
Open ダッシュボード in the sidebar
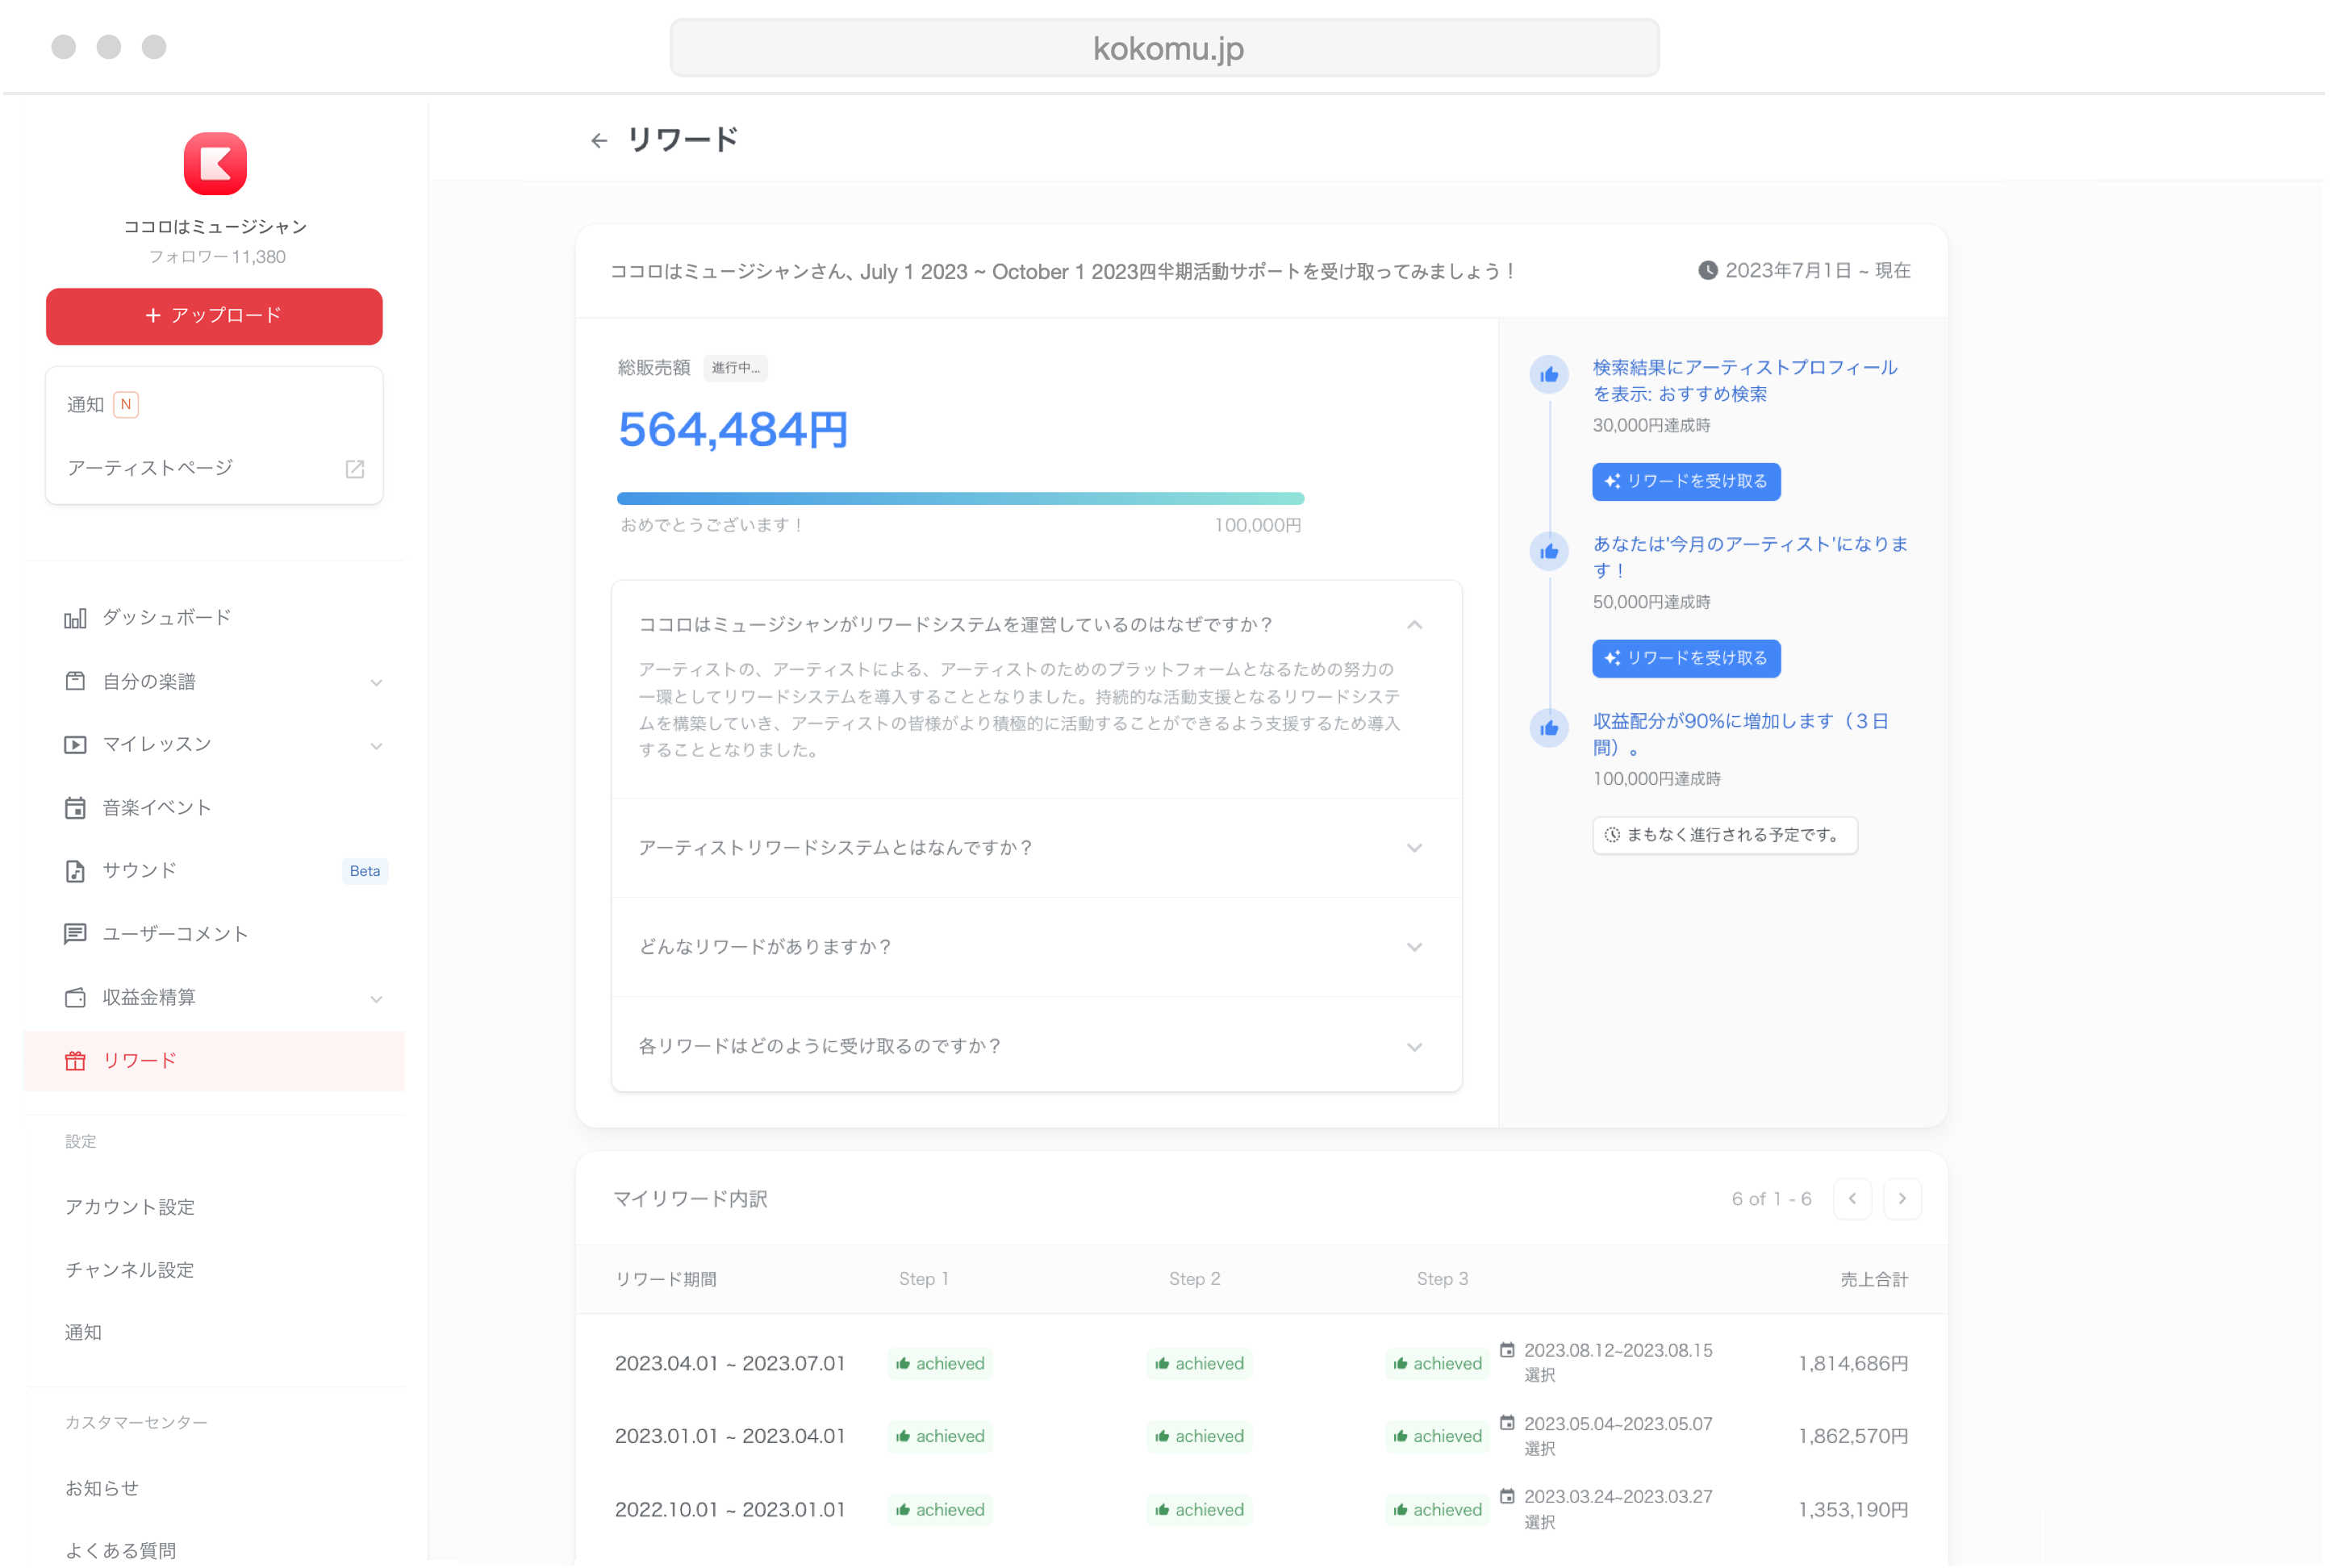tap(214, 618)
